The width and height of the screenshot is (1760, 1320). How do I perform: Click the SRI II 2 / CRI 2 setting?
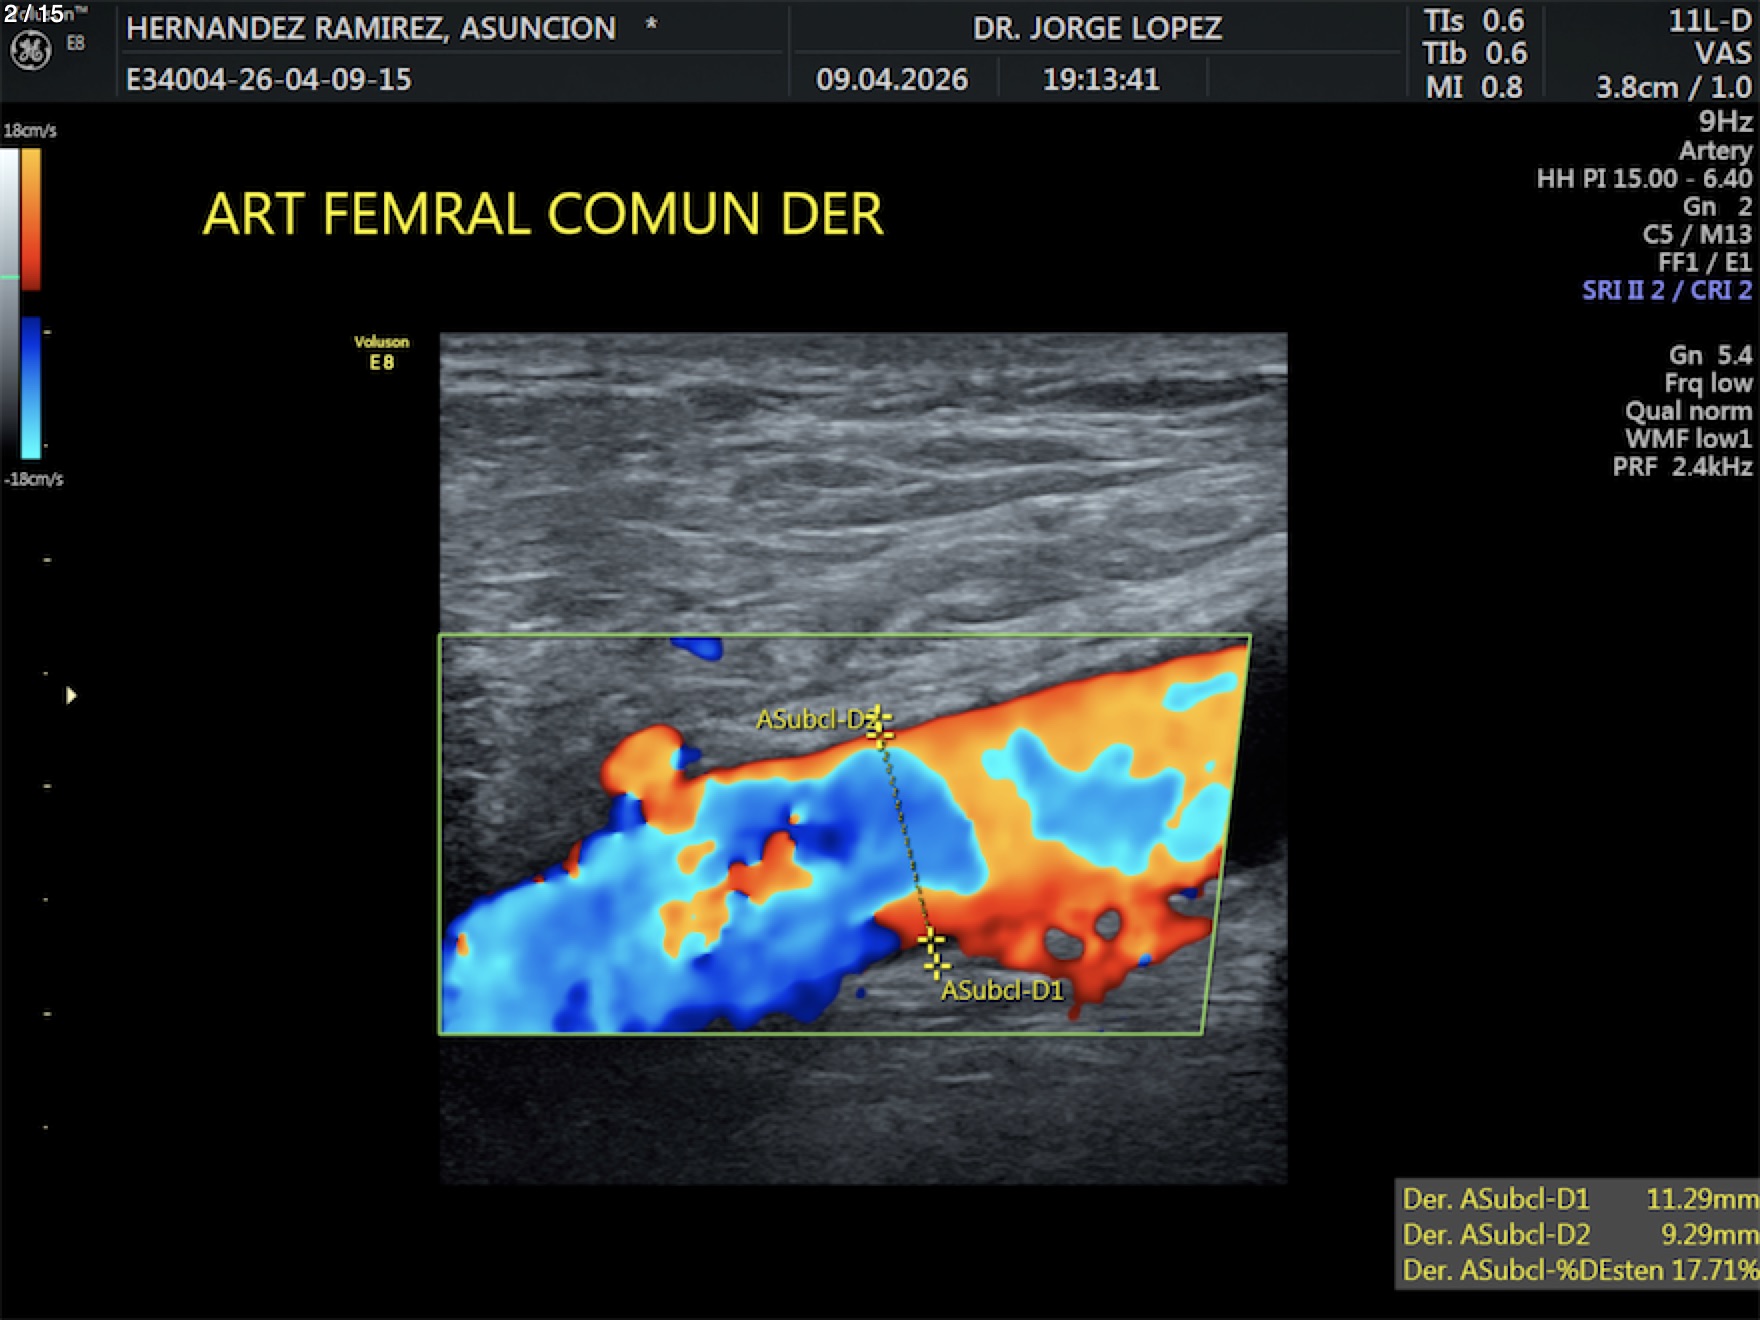[1666, 290]
